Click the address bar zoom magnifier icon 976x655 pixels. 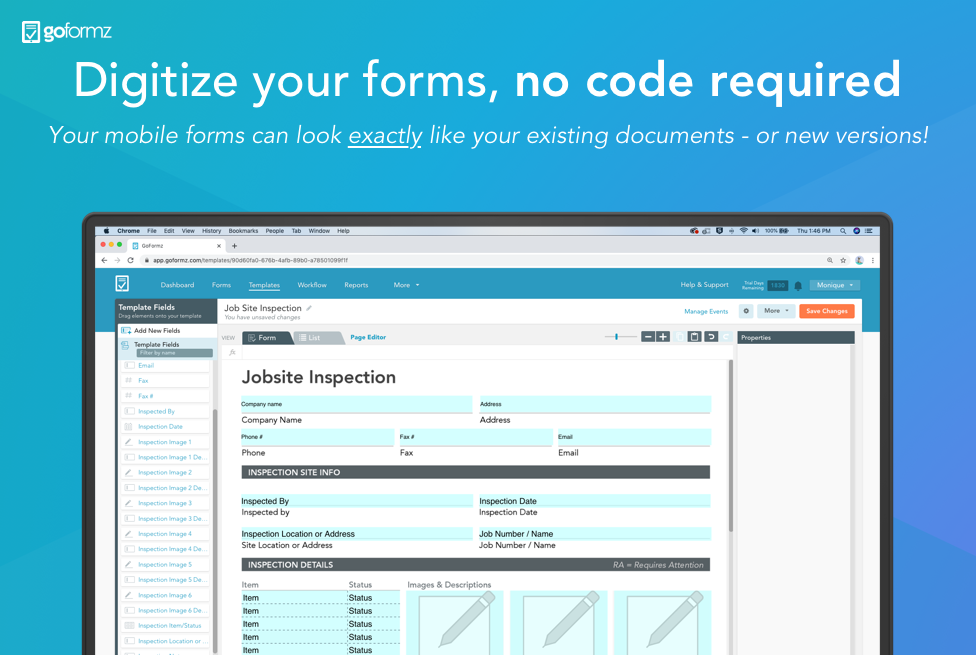click(x=830, y=260)
